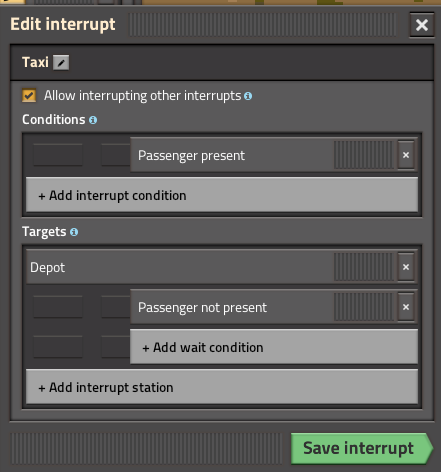Viewport: 441px width, 472px height.
Task: Toggle Allow interrupting other interrupts checkbox
Action: coord(29,96)
